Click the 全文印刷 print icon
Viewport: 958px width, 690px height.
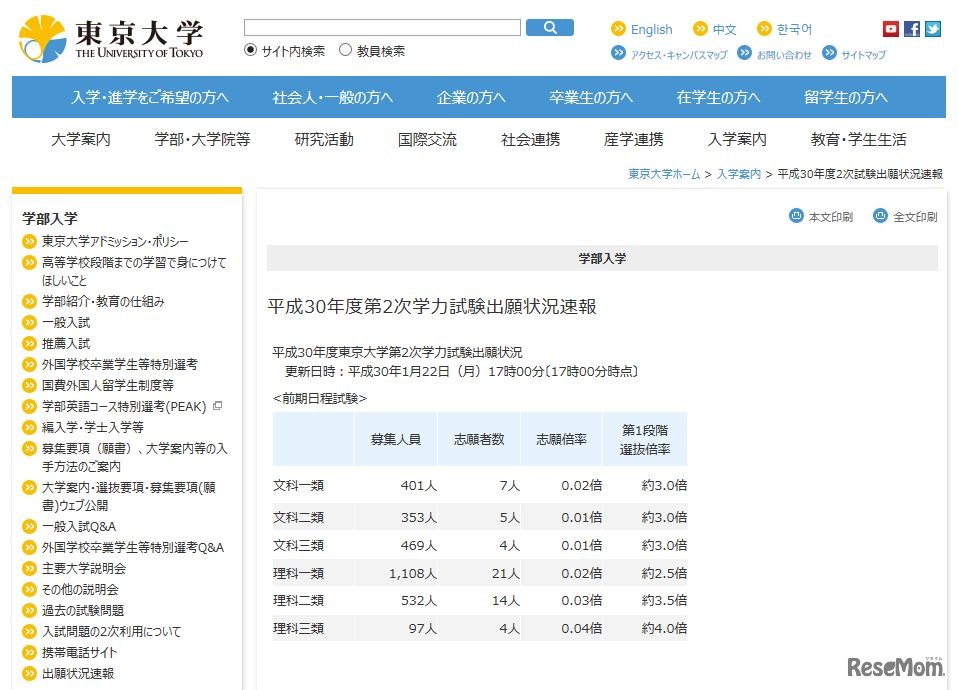[x=879, y=215]
